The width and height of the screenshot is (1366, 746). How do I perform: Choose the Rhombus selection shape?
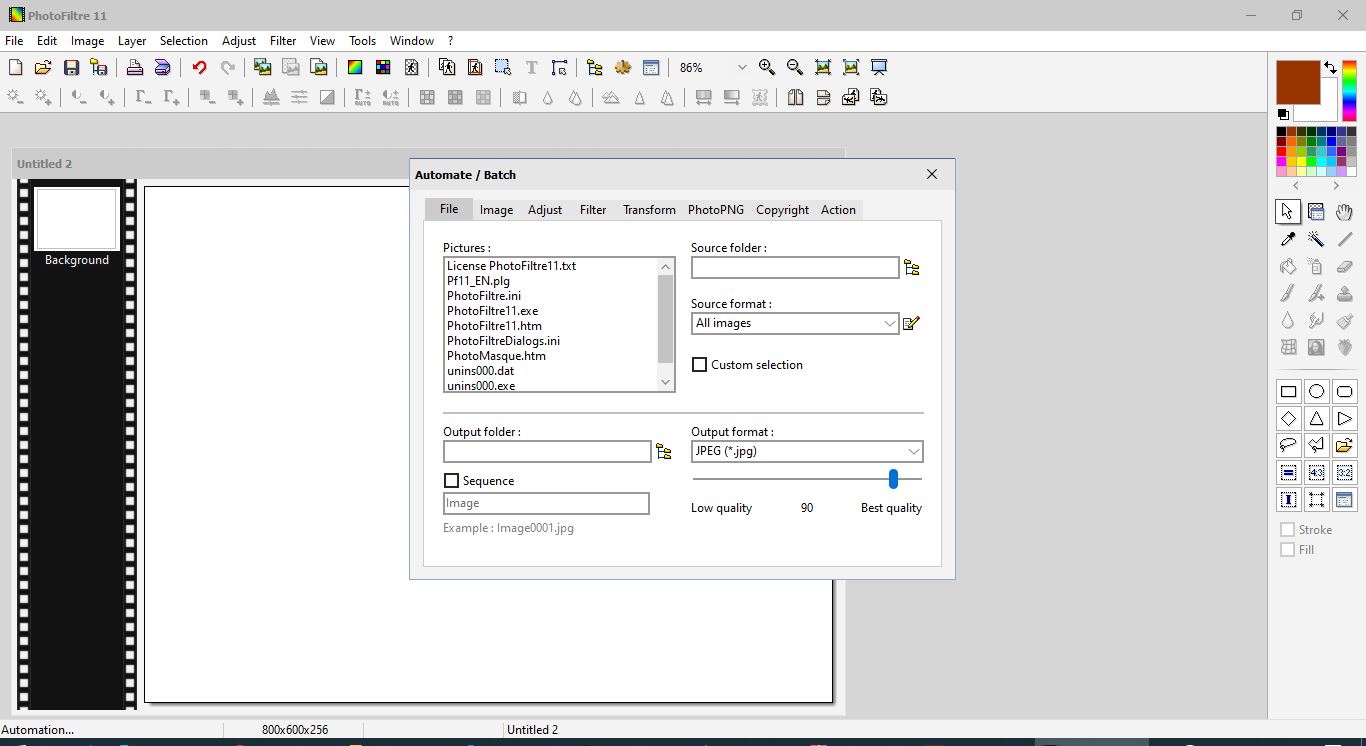pos(1288,419)
